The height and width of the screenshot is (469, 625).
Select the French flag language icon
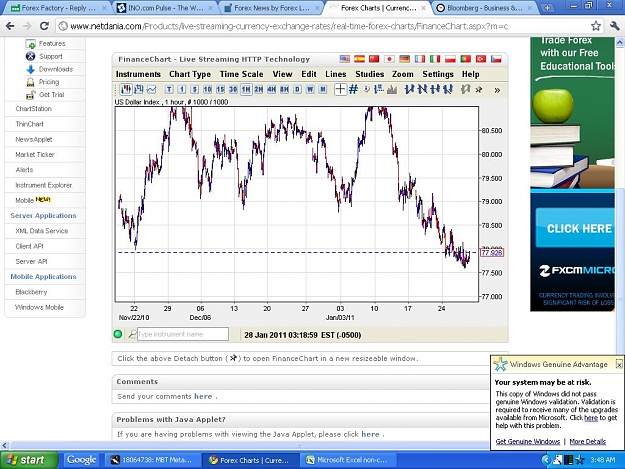[x=420, y=59]
